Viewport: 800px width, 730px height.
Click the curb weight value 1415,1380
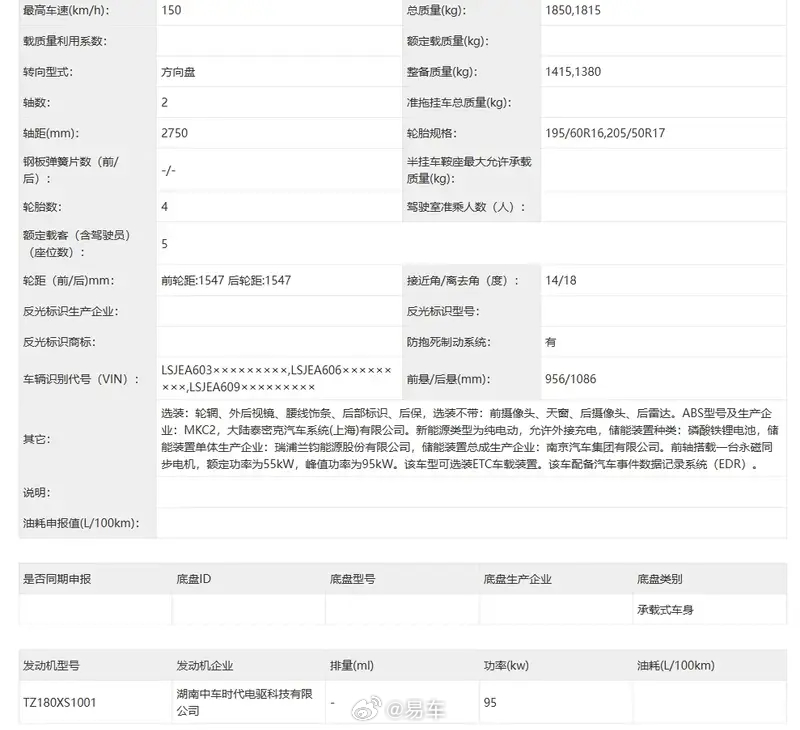point(572,72)
